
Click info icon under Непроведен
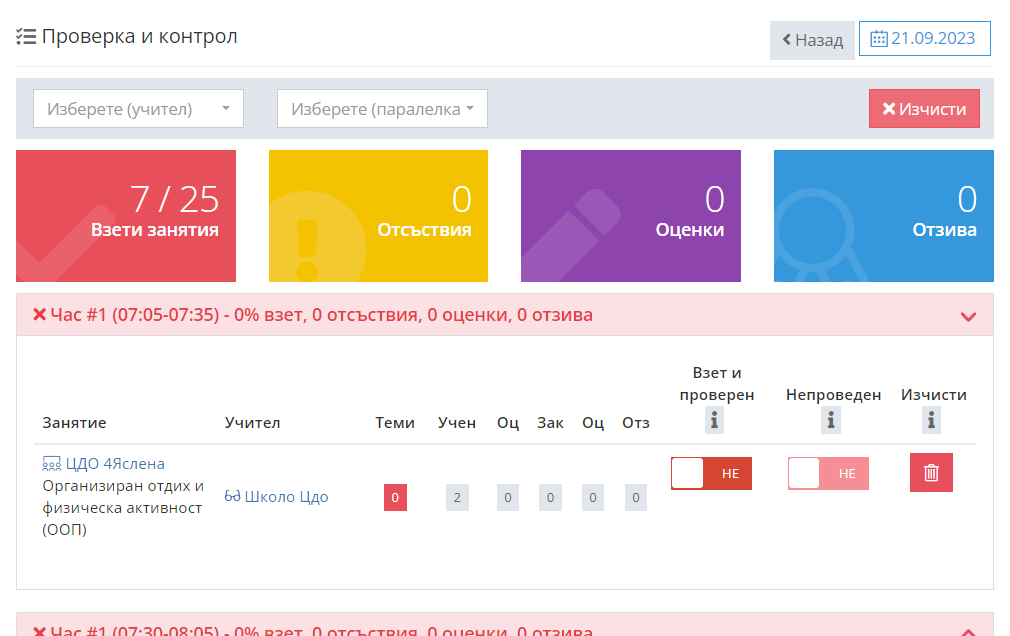tap(831, 421)
